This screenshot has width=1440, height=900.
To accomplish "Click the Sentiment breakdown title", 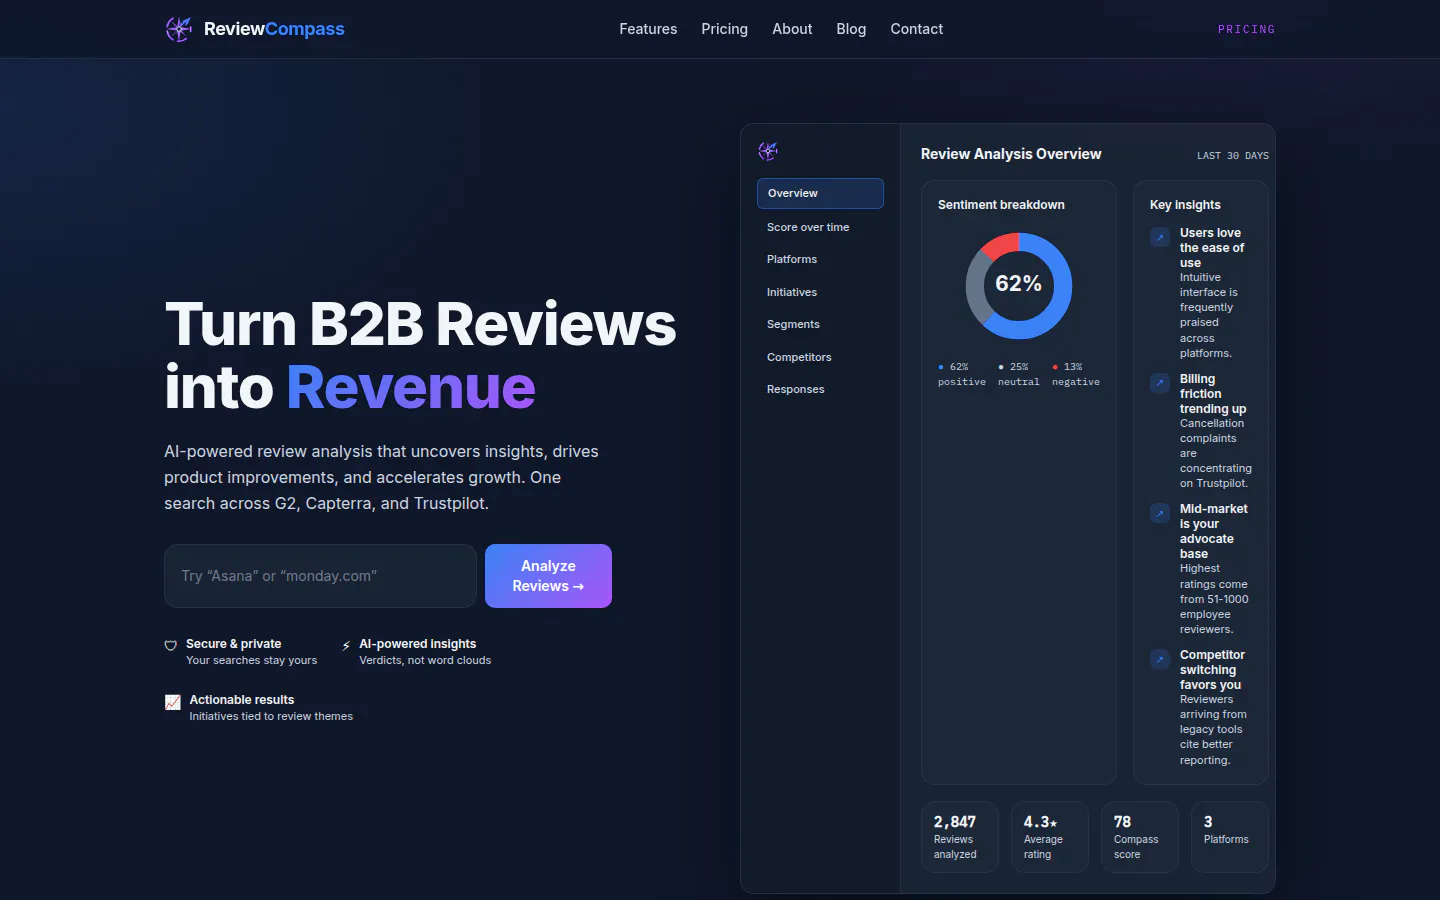I will pos(1001,205).
